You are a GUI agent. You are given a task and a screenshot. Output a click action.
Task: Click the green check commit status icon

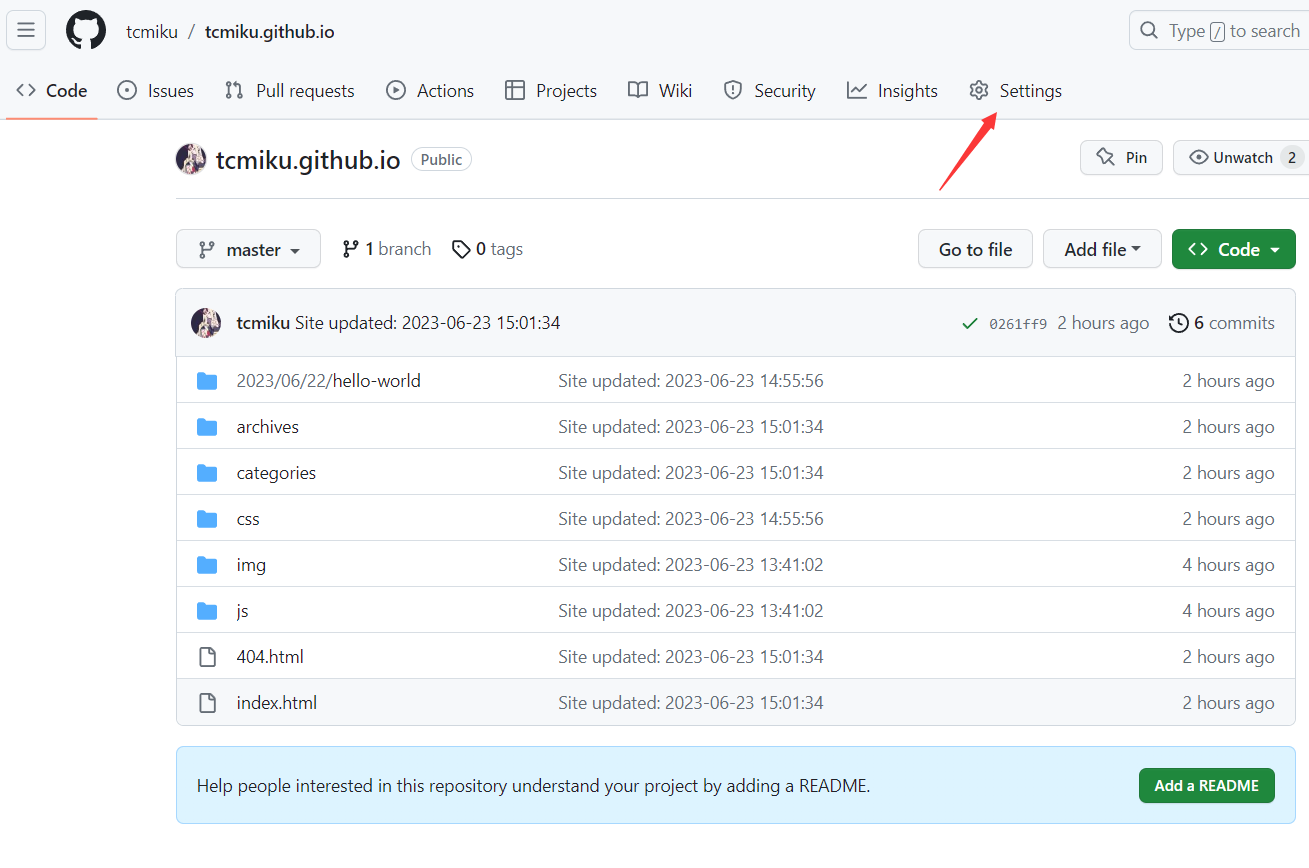969,324
